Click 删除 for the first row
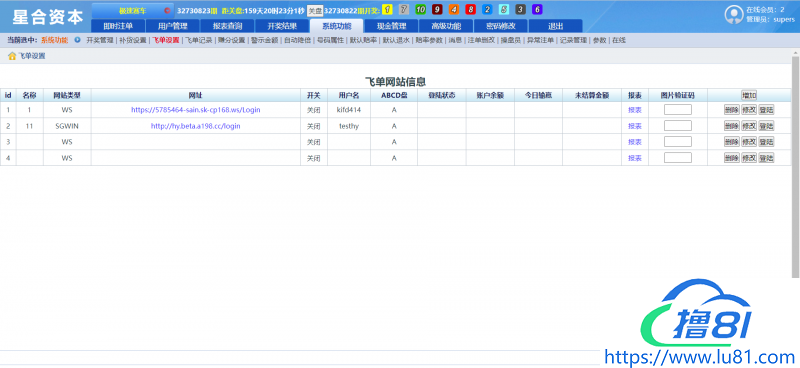800x368 pixels. [x=732, y=110]
